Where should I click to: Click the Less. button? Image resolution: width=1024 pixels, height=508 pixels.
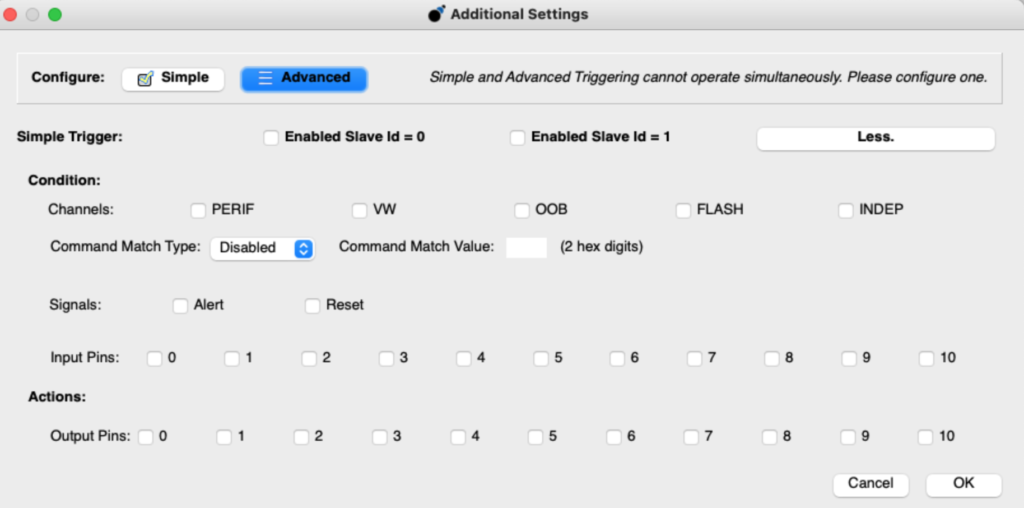[x=875, y=138]
